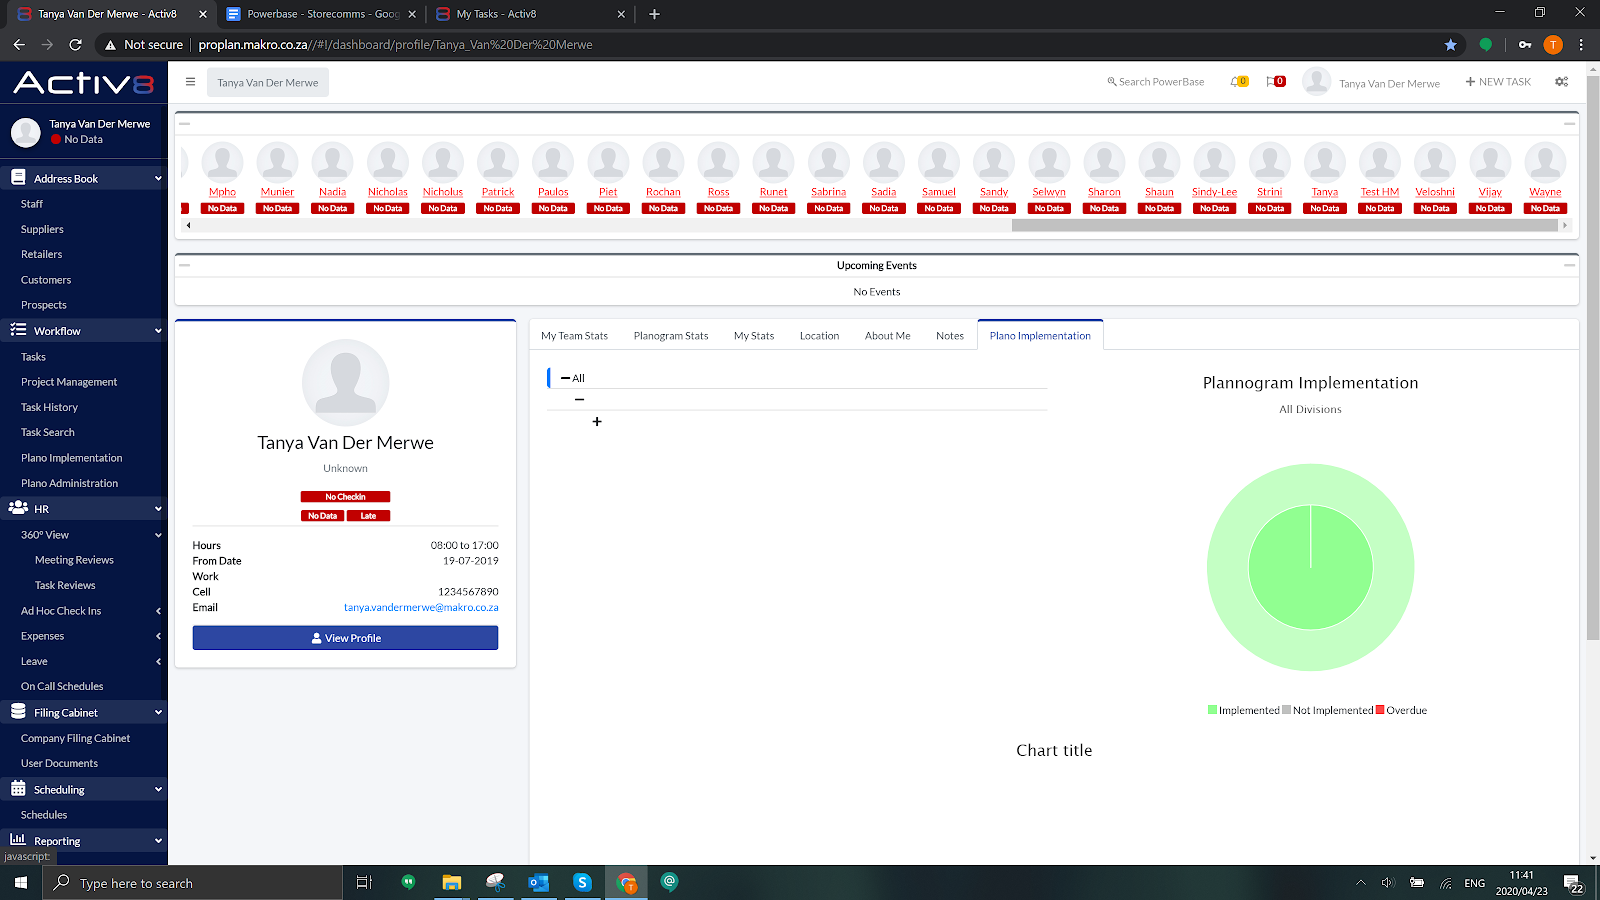Image resolution: width=1600 pixels, height=900 pixels.
Task: Open the Notes tab
Action: [x=950, y=336]
